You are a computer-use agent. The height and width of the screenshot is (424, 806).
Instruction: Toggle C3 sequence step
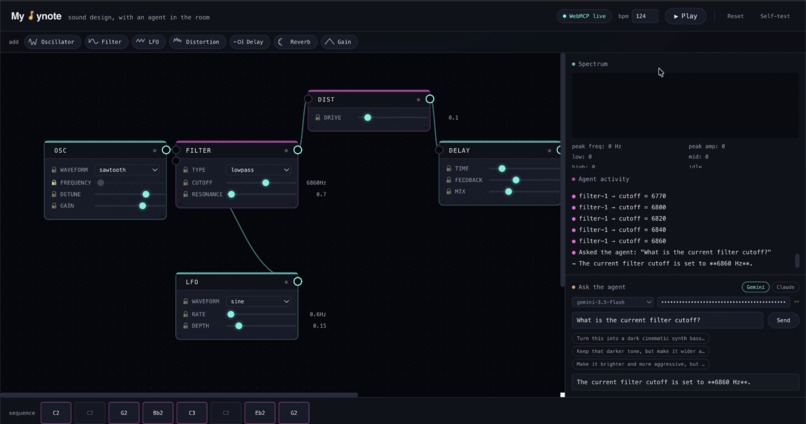(192, 413)
